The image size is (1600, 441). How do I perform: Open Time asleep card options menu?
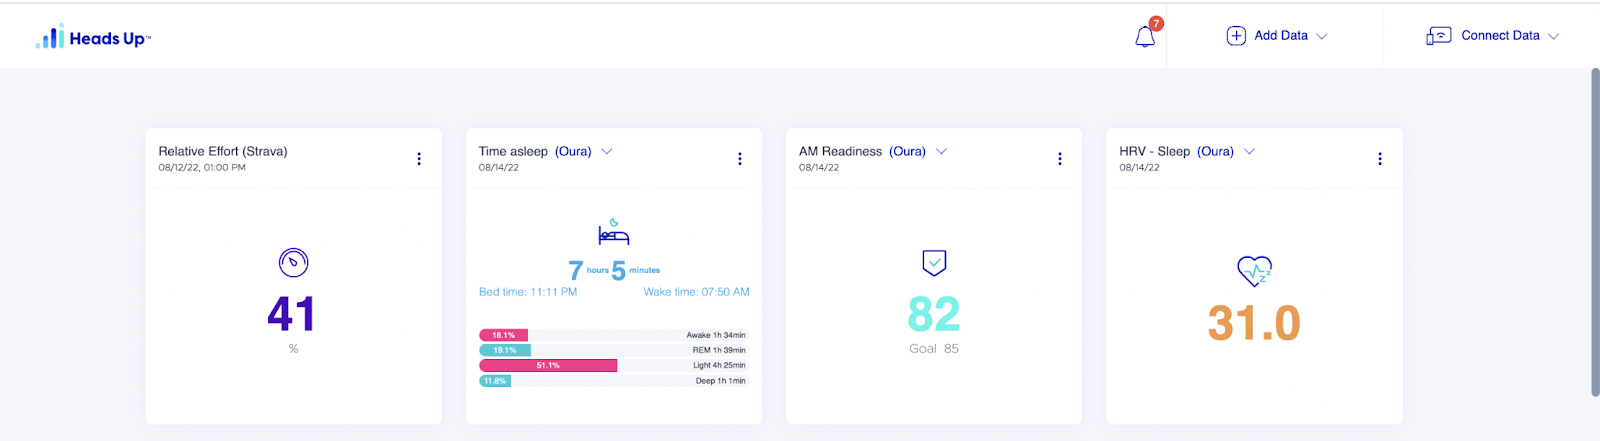click(739, 159)
